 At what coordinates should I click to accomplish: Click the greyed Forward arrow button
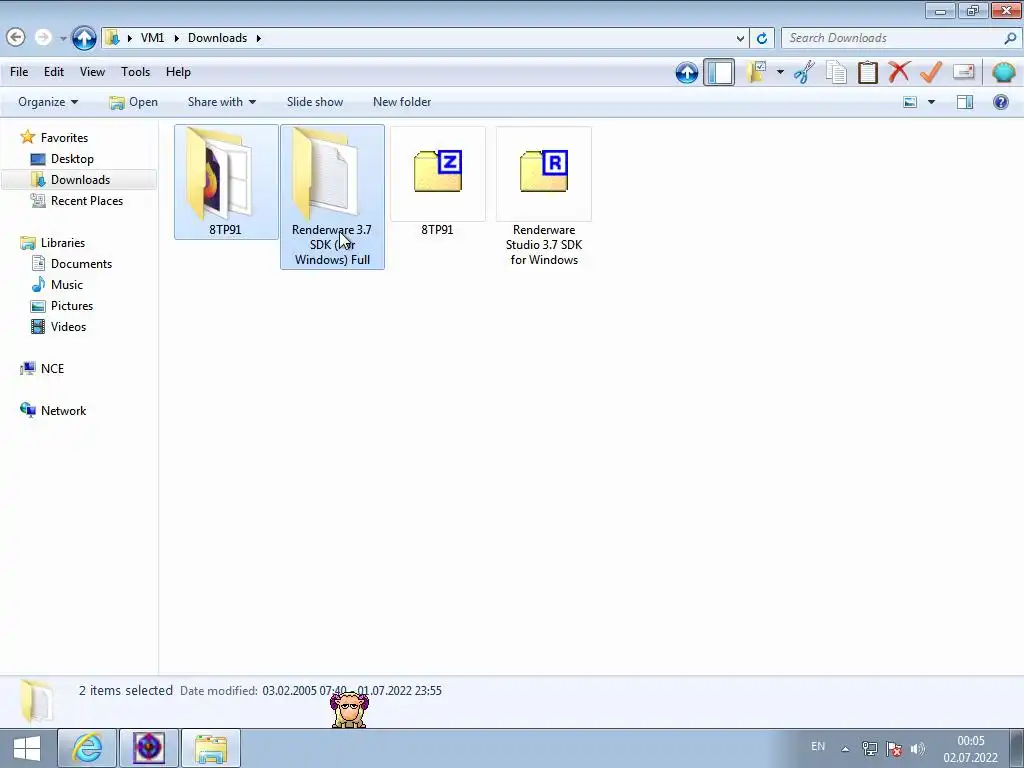[x=43, y=37]
